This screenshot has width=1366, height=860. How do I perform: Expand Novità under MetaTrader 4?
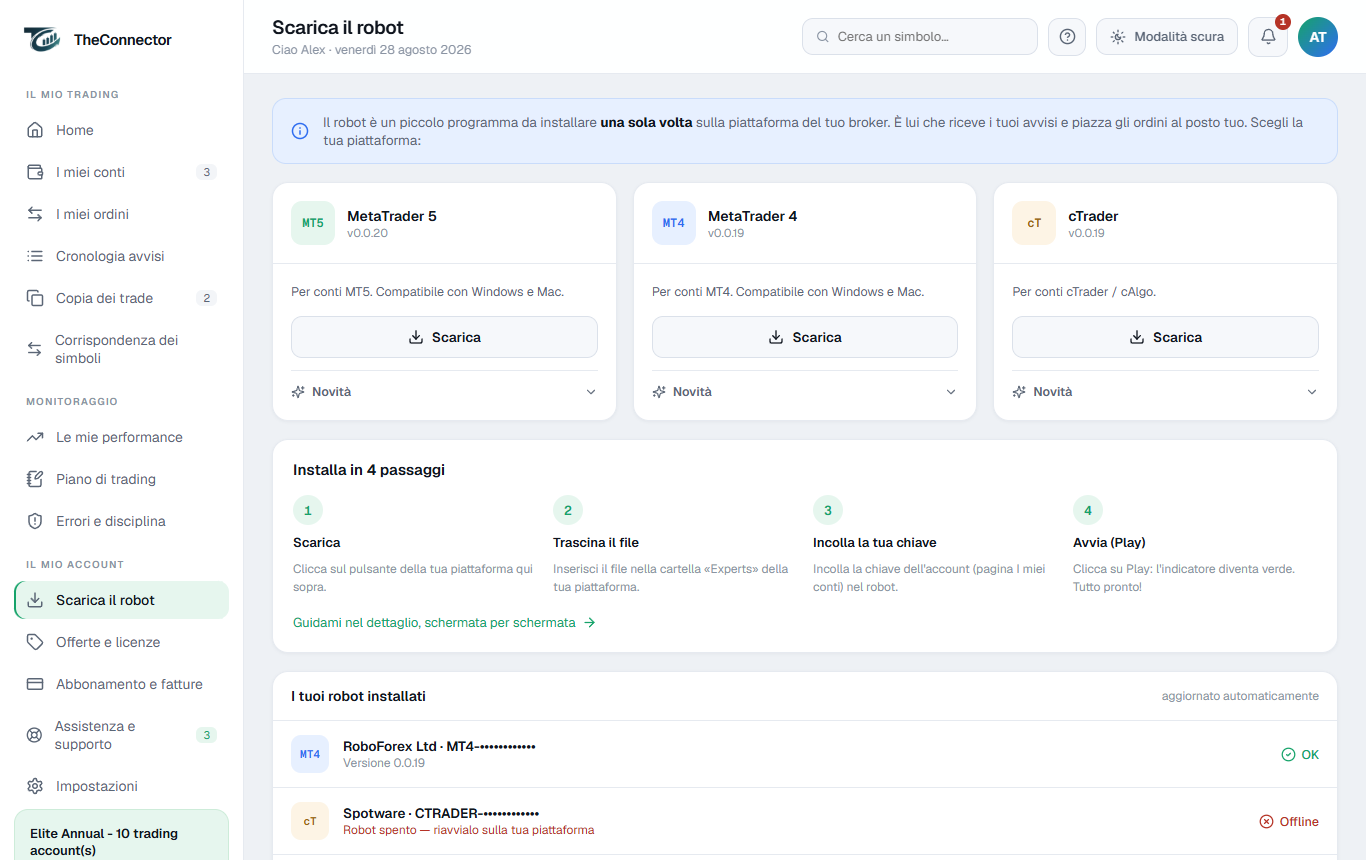[x=805, y=392]
